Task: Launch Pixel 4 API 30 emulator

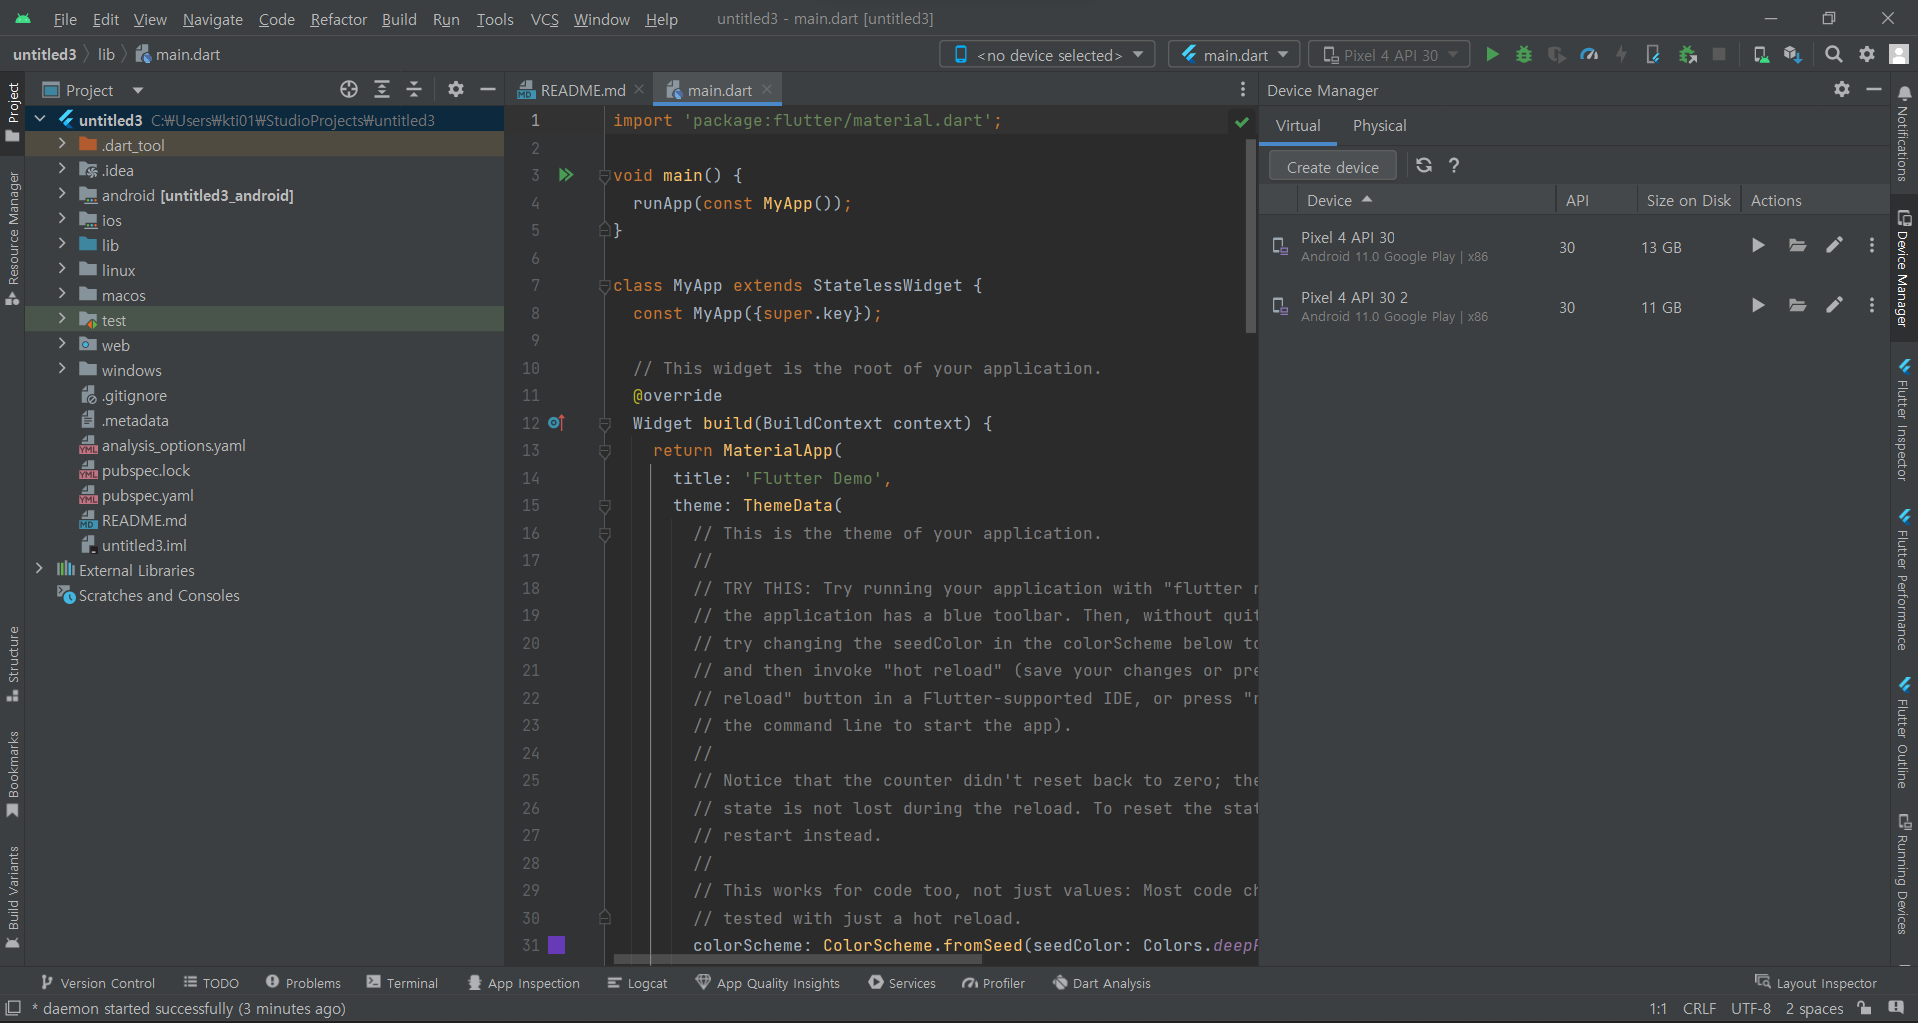Action: (1758, 246)
